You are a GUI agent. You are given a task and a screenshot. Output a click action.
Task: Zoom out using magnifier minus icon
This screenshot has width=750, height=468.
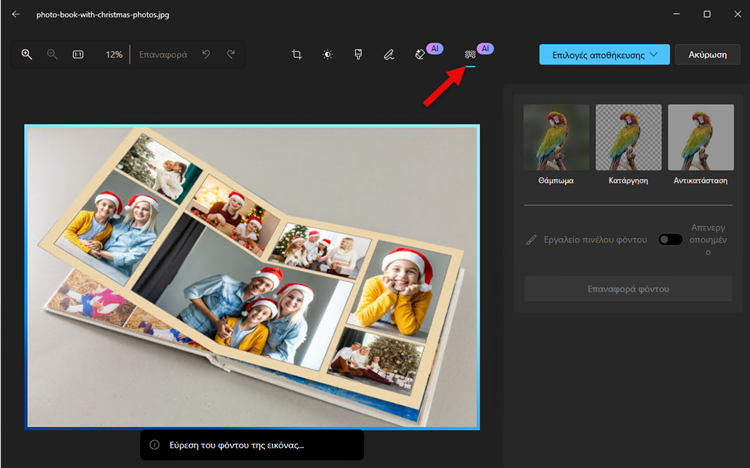[52, 54]
